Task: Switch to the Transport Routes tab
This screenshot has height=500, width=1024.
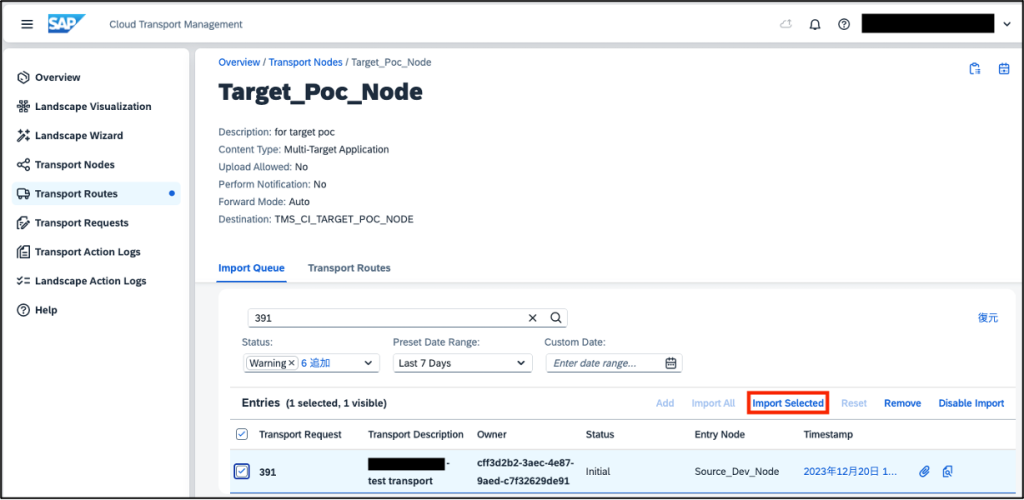Action: [349, 268]
